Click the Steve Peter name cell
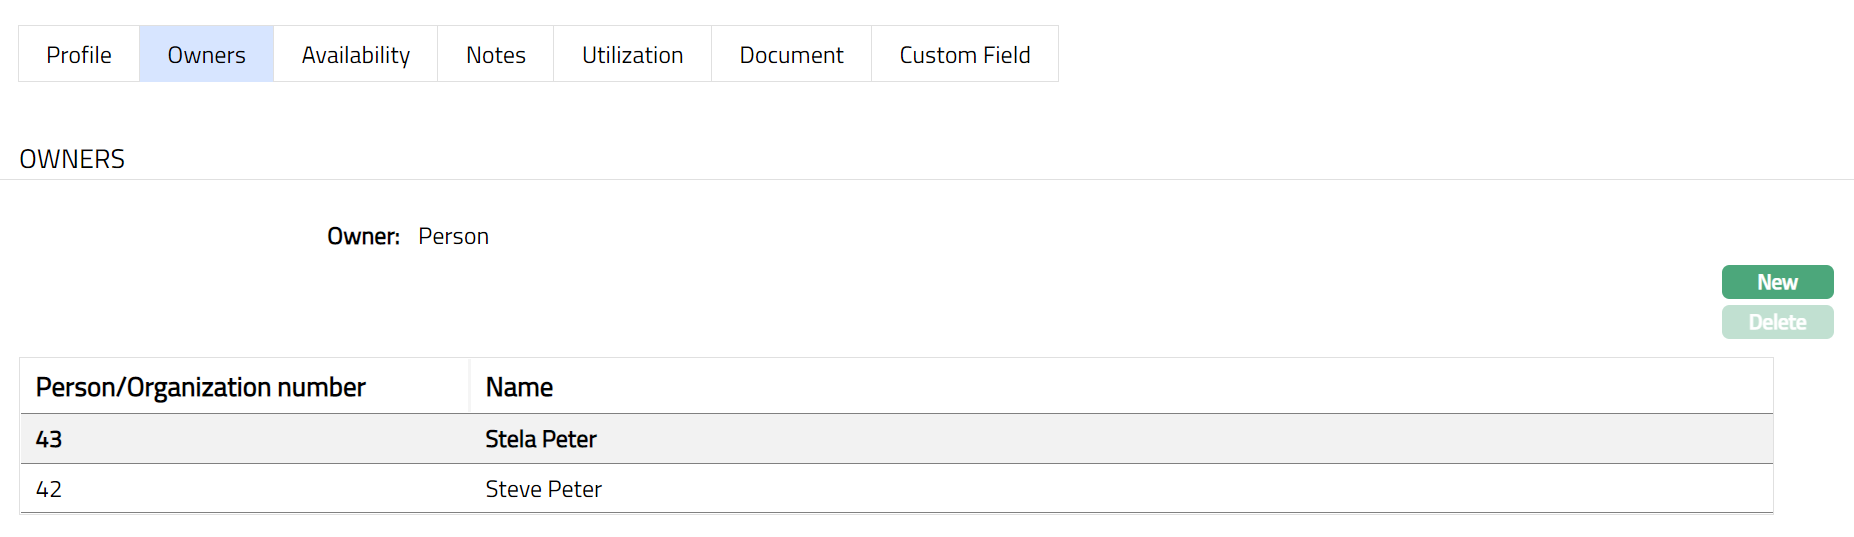The image size is (1854, 537). (543, 489)
